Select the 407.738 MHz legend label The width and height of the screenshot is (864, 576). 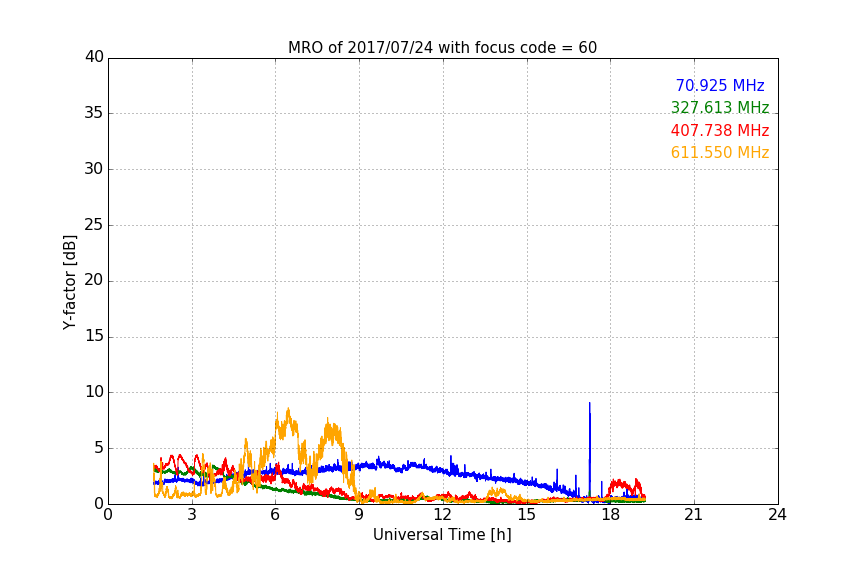[x=720, y=130]
